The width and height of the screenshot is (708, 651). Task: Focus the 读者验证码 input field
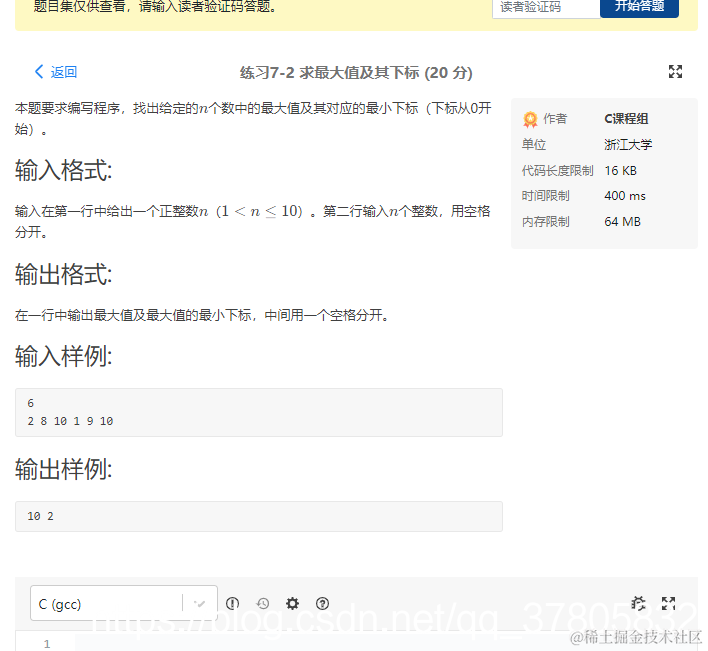pyautogui.click(x=546, y=7)
